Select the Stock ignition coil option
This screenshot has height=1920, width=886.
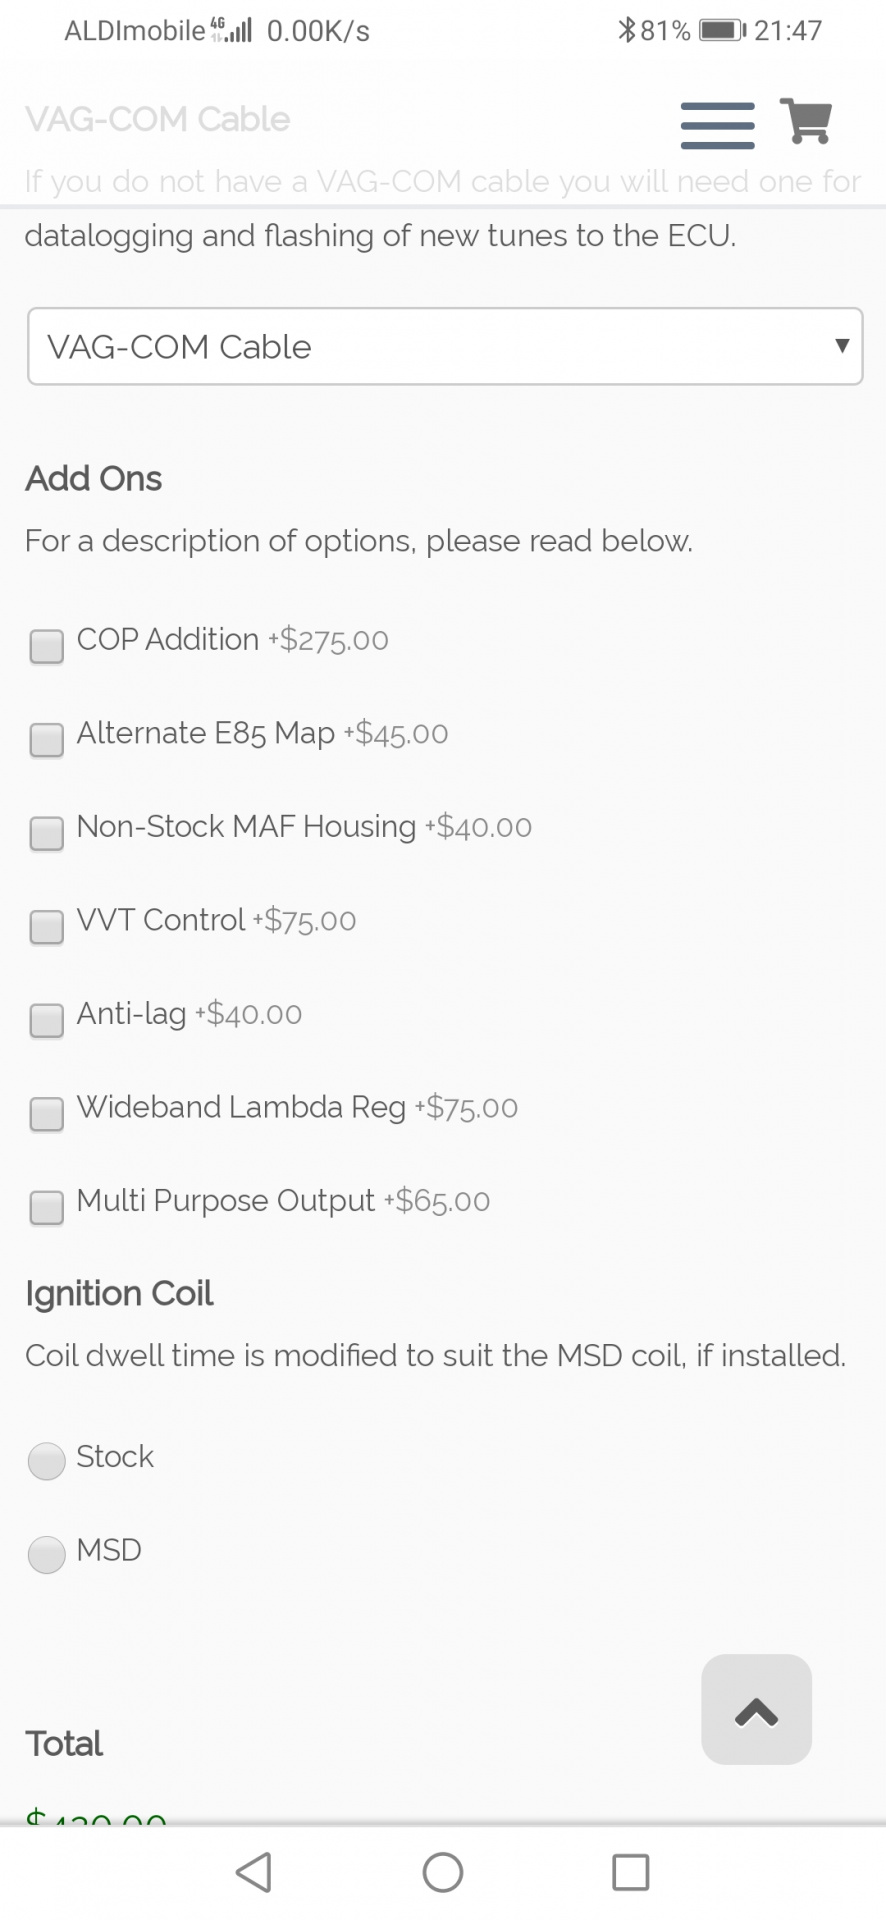click(47, 1461)
